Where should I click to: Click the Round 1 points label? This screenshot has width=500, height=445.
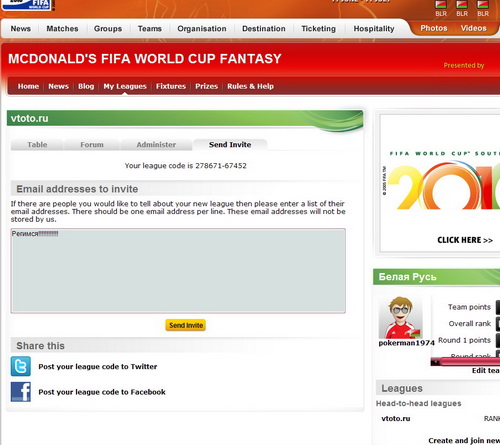pos(464,340)
